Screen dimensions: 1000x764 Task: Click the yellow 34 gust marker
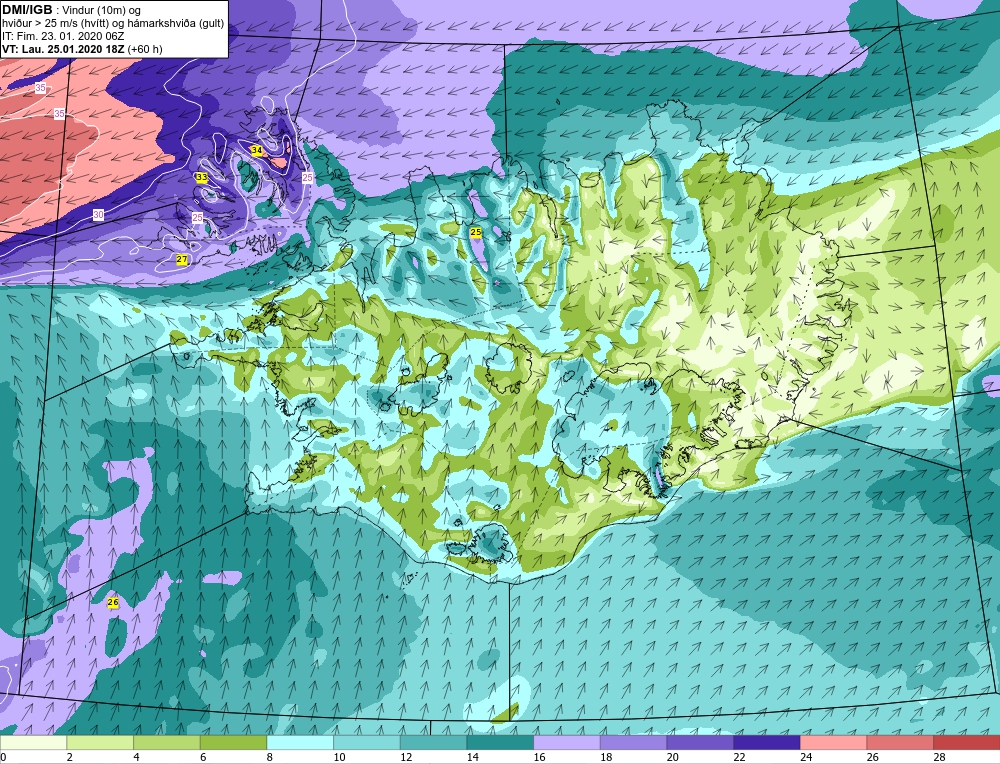[256, 151]
